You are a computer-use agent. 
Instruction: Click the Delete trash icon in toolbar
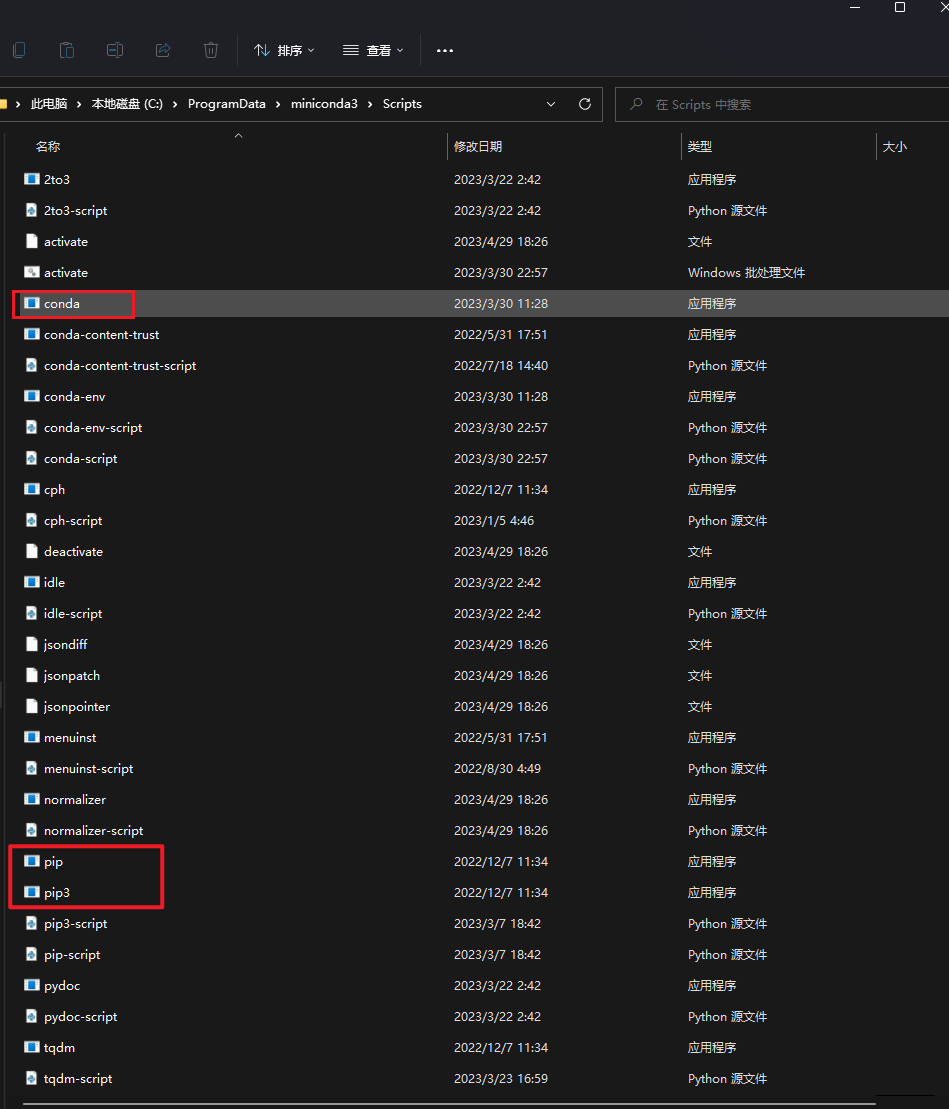click(211, 50)
